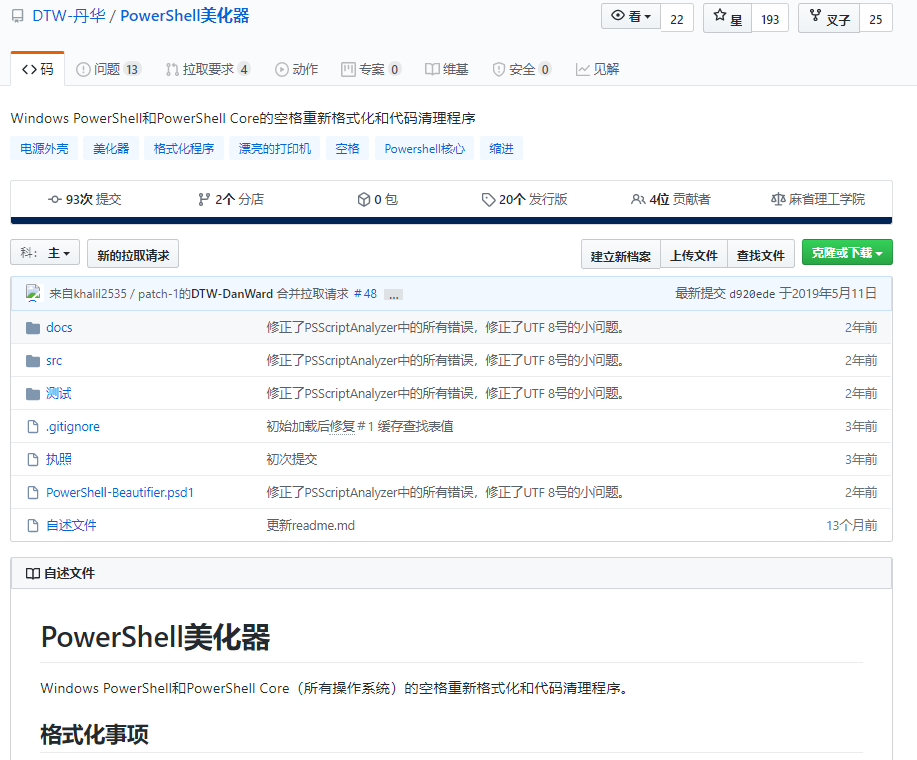Click the 查找文件 button
The height and width of the screenshot is (760, 917).
pyautogui.click(x=760, y=255)
